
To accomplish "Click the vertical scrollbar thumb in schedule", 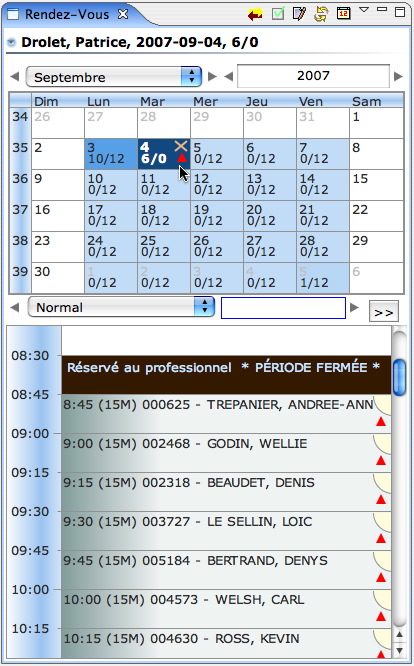I will 399,377.
